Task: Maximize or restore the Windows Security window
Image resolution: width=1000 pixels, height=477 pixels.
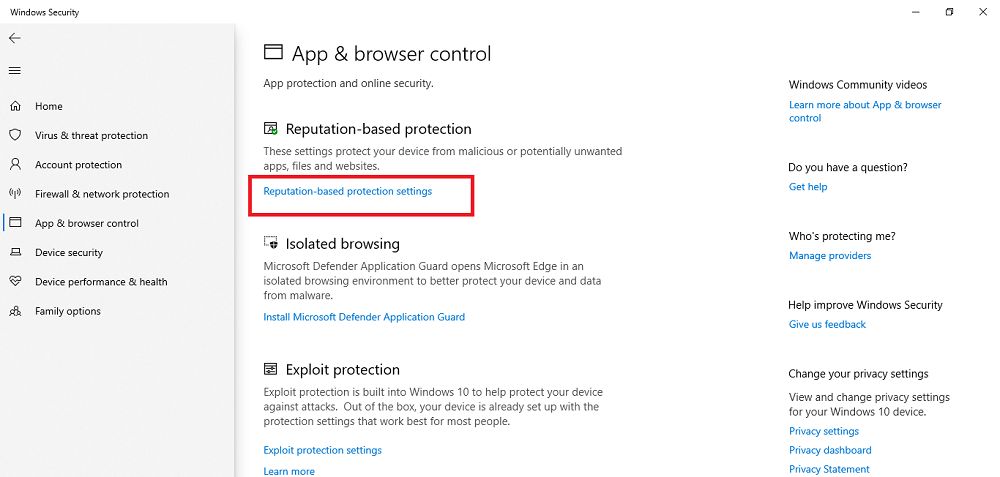Action: click(x=949, y=12)
